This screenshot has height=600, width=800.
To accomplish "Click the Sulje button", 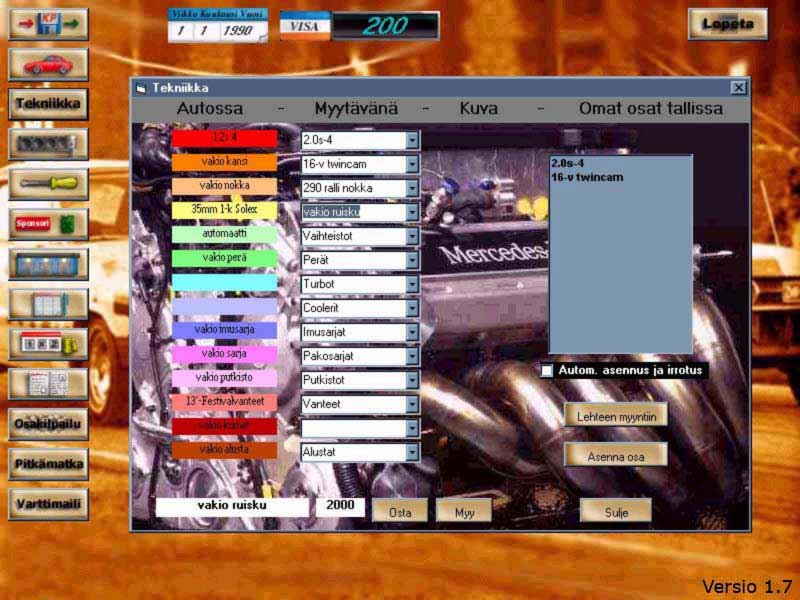I will [616, 511].
